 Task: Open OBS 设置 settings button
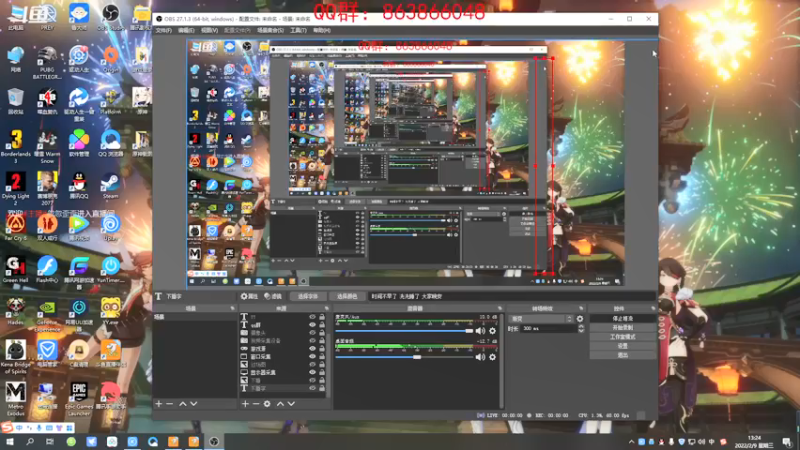point(622,346)
